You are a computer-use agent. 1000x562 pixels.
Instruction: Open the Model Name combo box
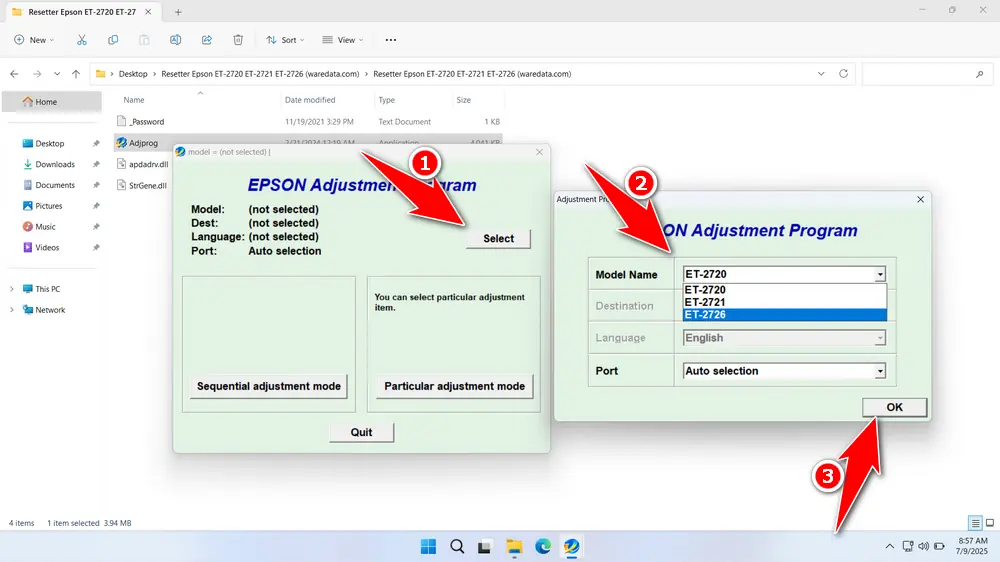click(x=784, y=274)
